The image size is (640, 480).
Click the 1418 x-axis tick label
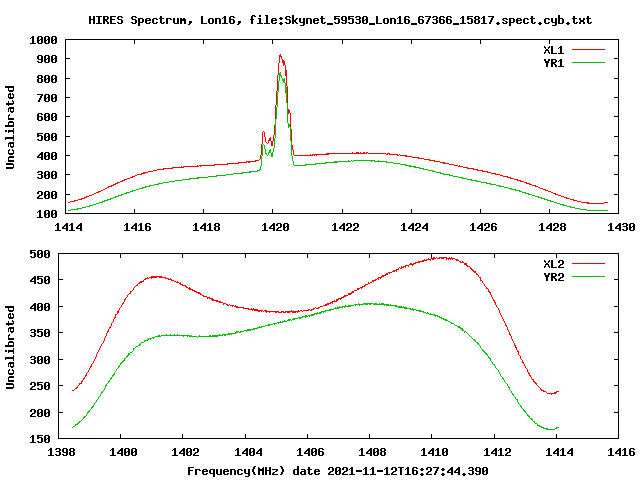207,227
